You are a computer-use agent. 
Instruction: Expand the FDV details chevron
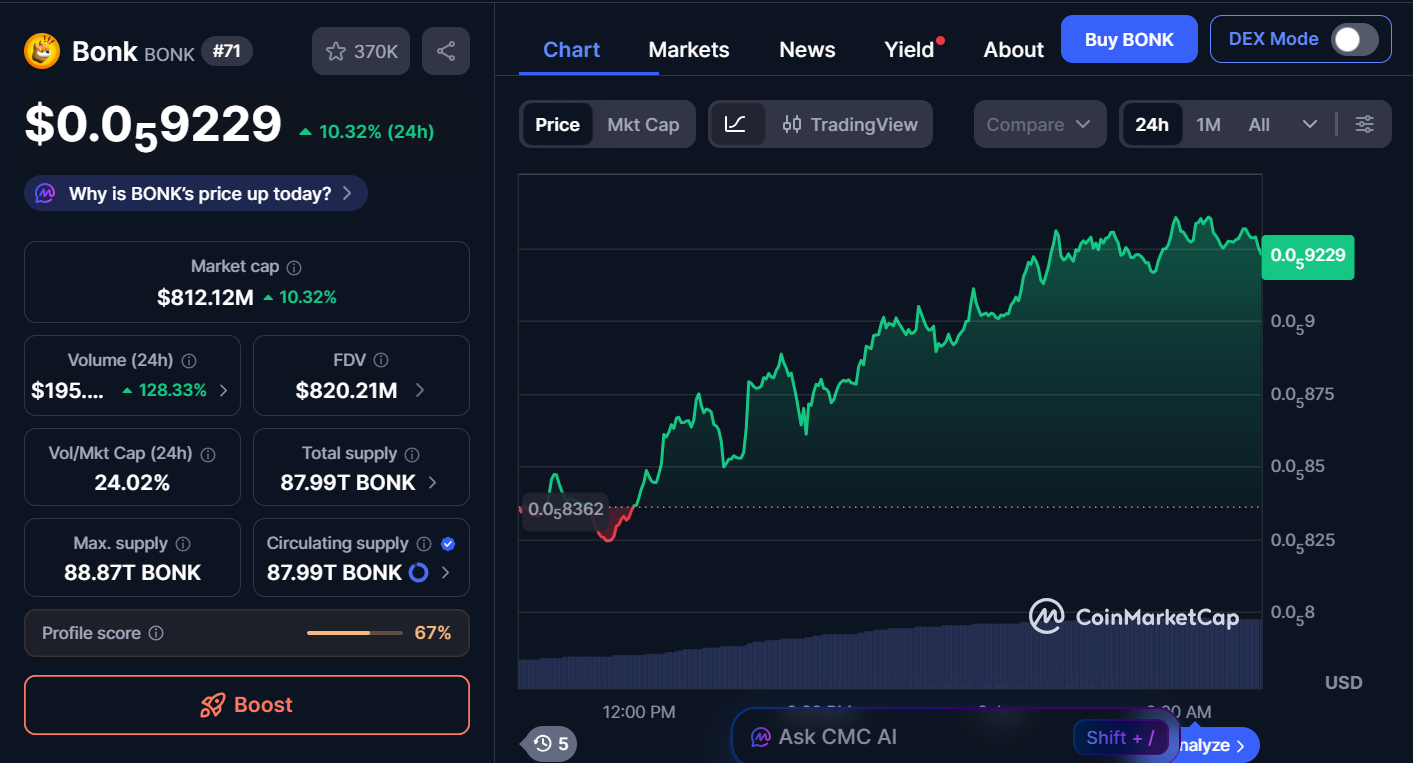pyautogui.click(x=419, y=391)
